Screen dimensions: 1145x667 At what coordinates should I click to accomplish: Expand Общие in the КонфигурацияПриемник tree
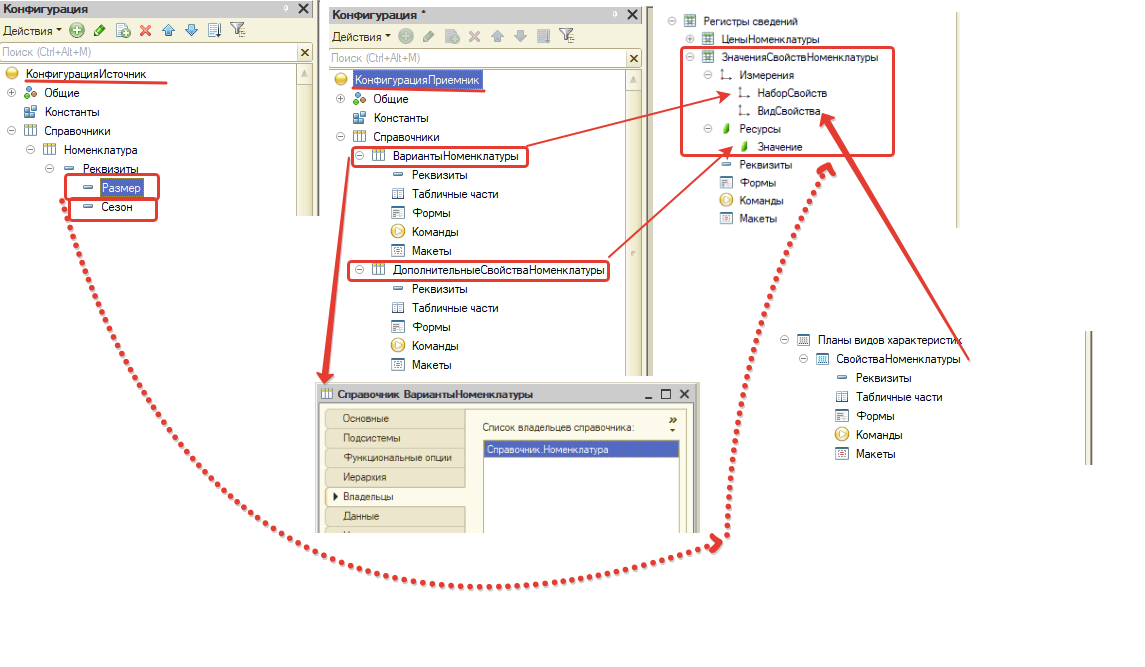(340, 99)
